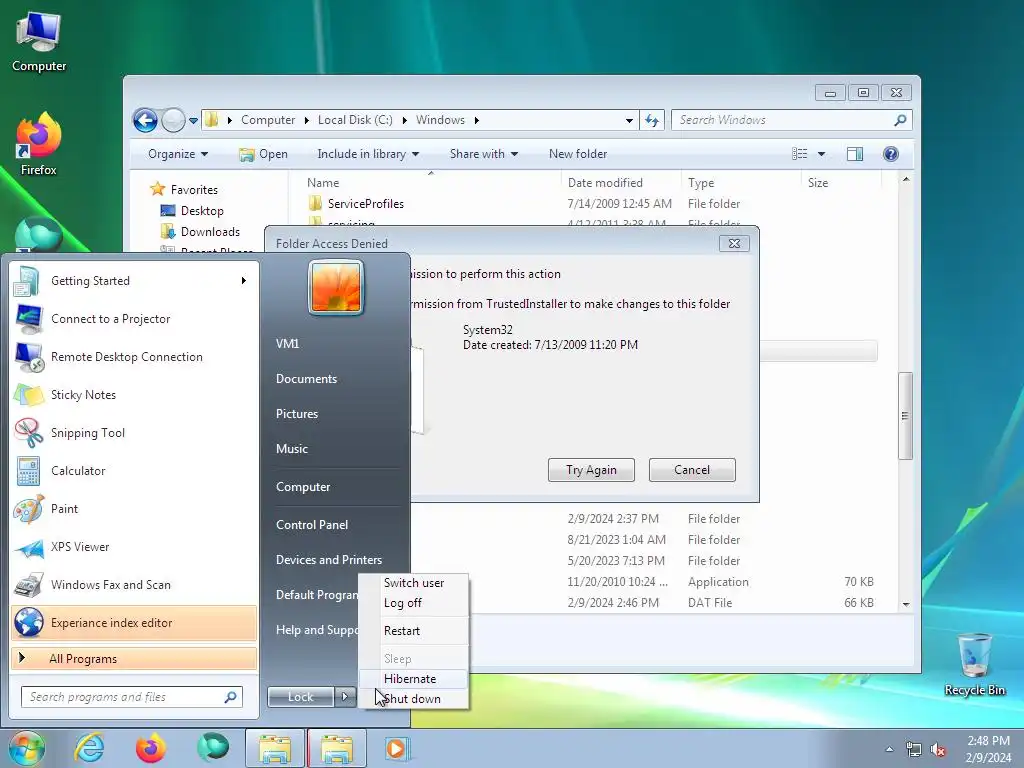
Task: Show hidden tray icons arrow
Action: pos(889,749)
